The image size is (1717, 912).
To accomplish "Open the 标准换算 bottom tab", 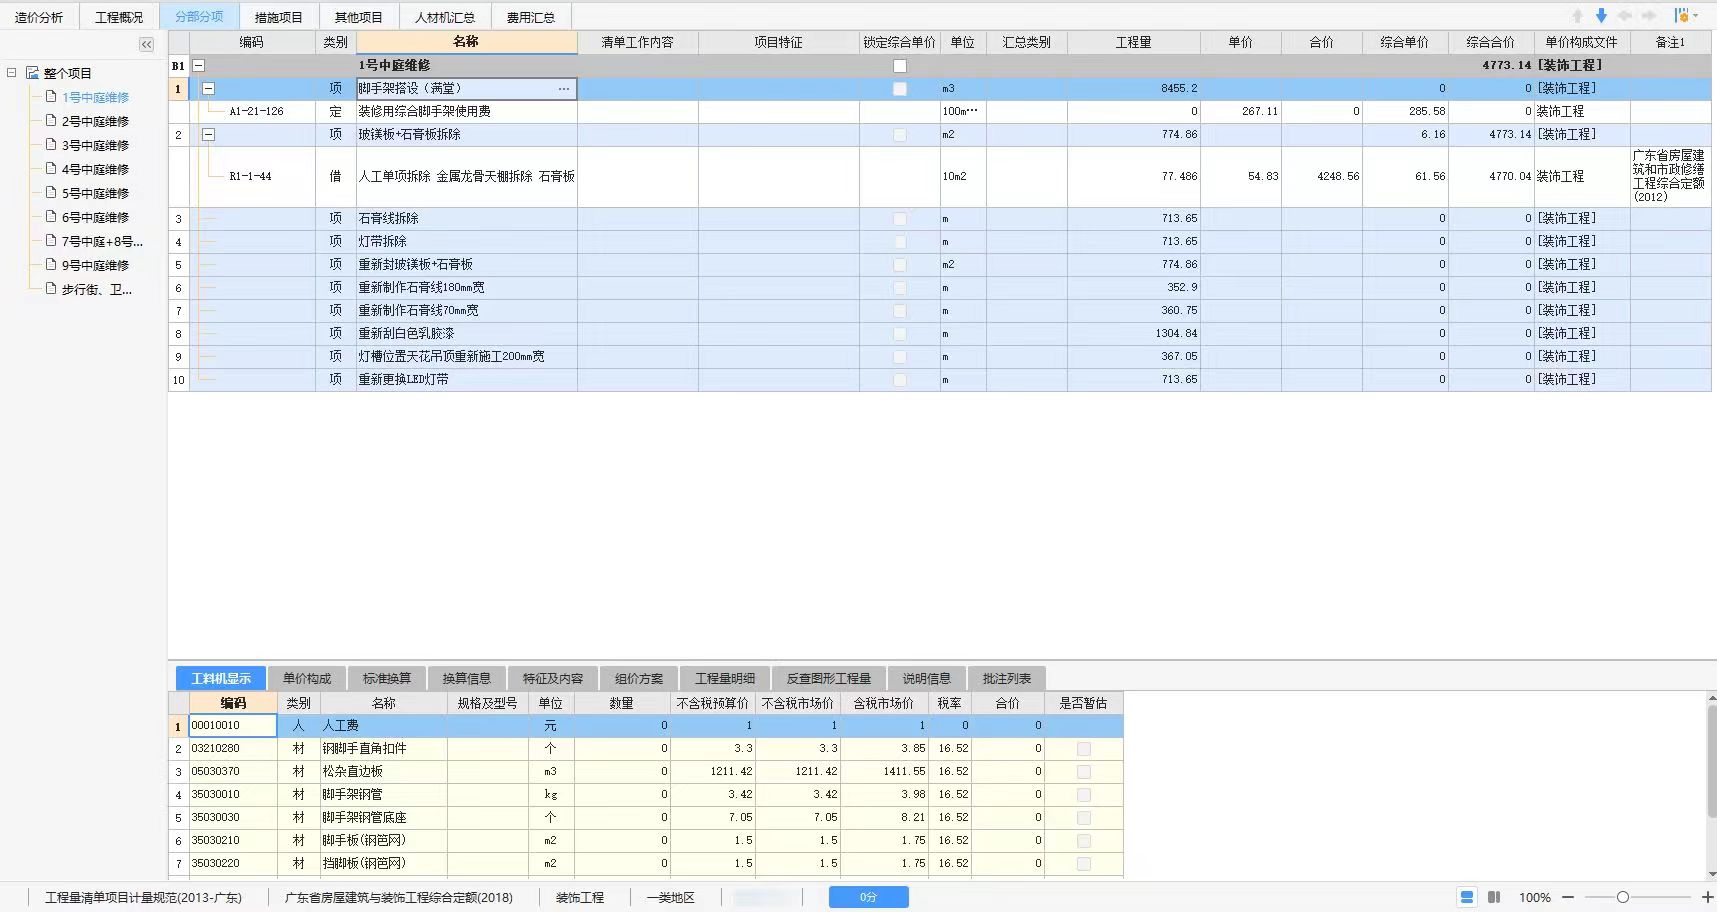I will coord(387,678).
